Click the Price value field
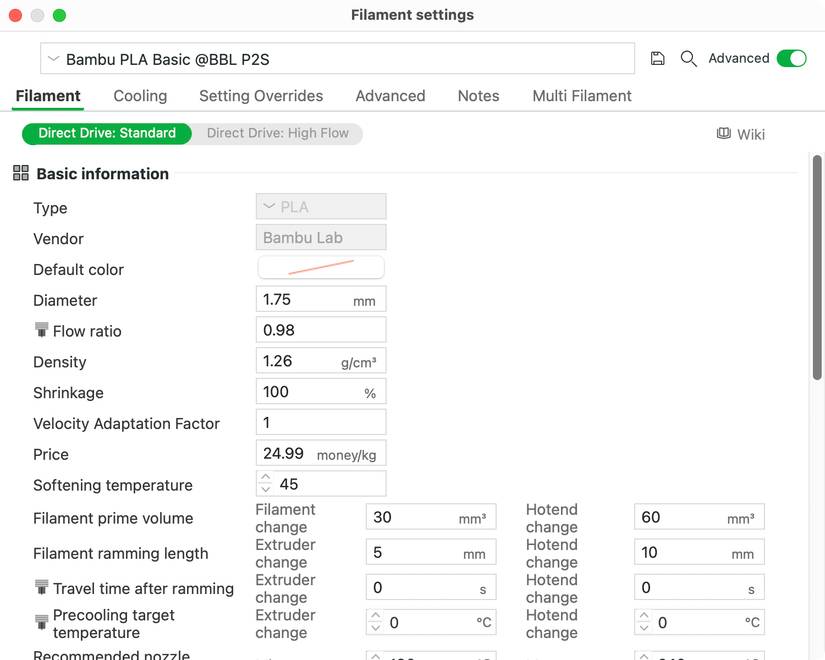825x660 pixels. (x=286, y=454)
